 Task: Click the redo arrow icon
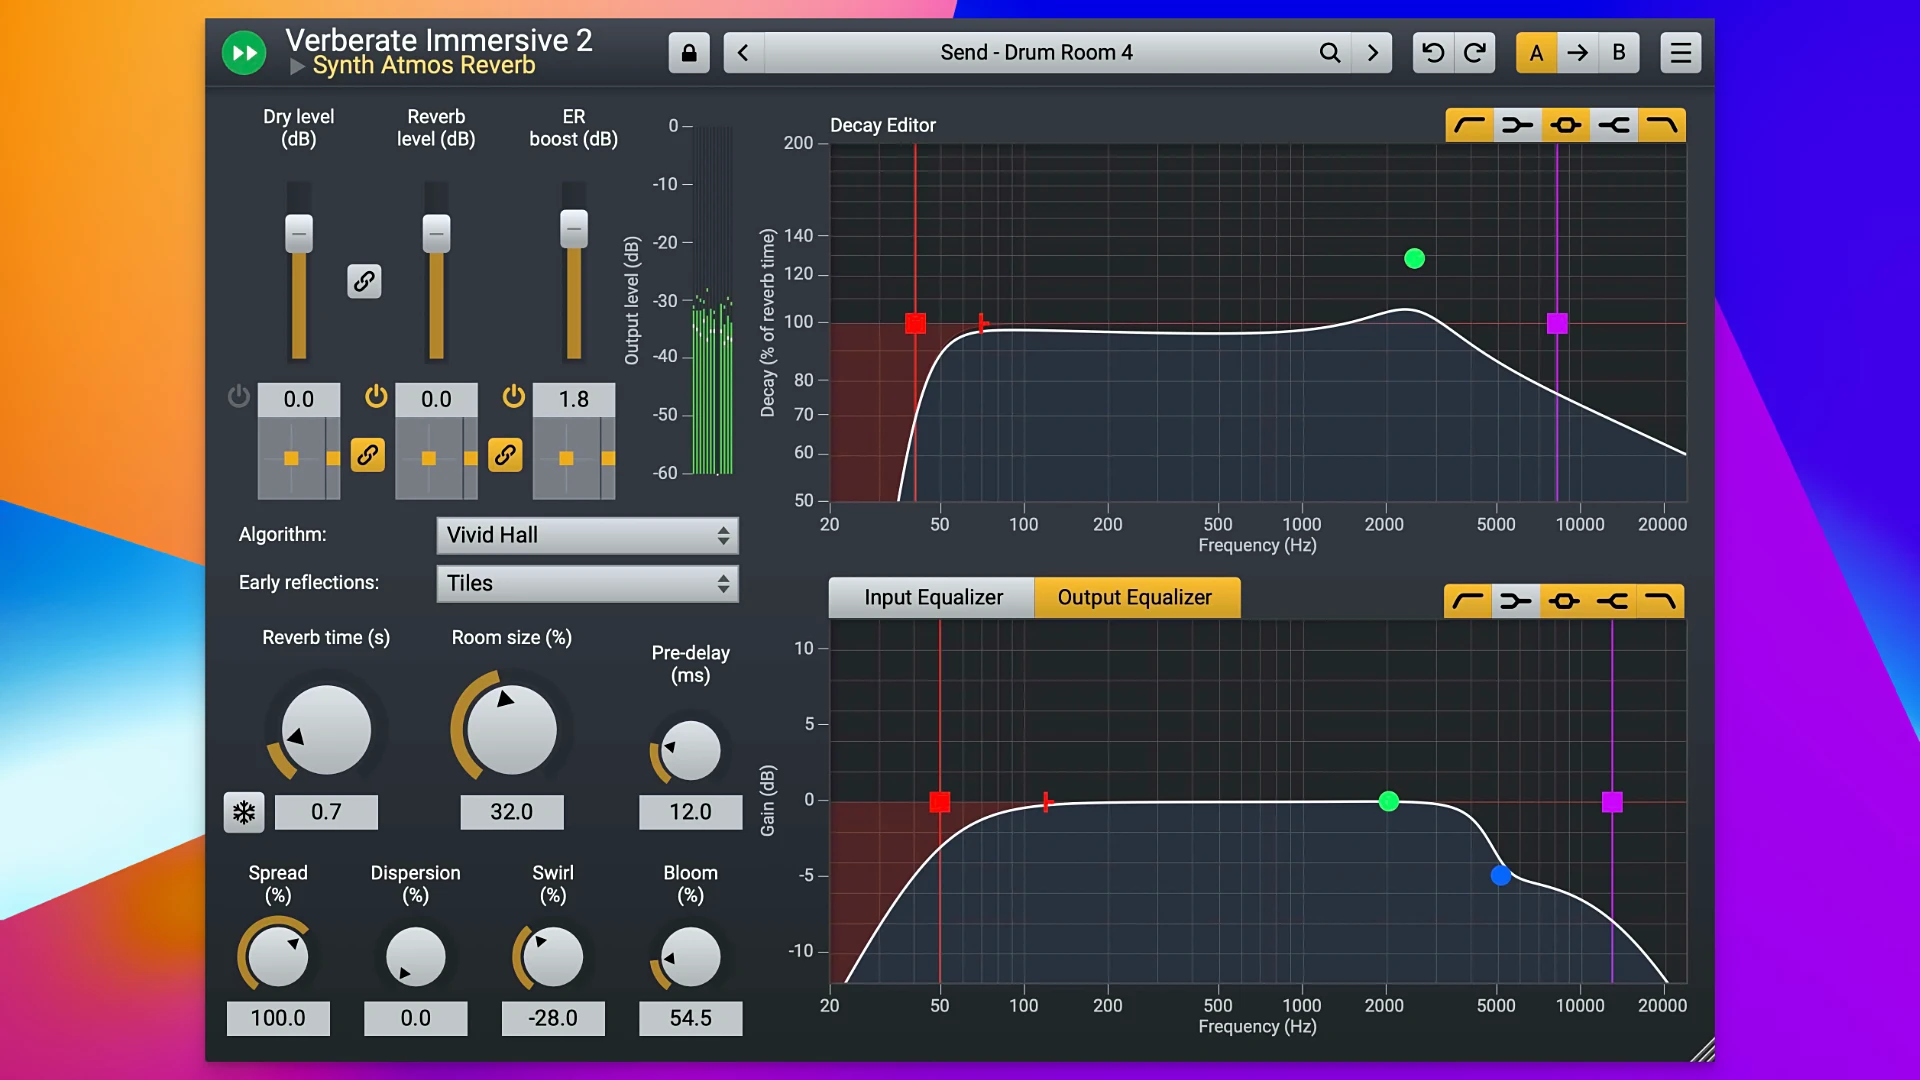[1474, 53]
